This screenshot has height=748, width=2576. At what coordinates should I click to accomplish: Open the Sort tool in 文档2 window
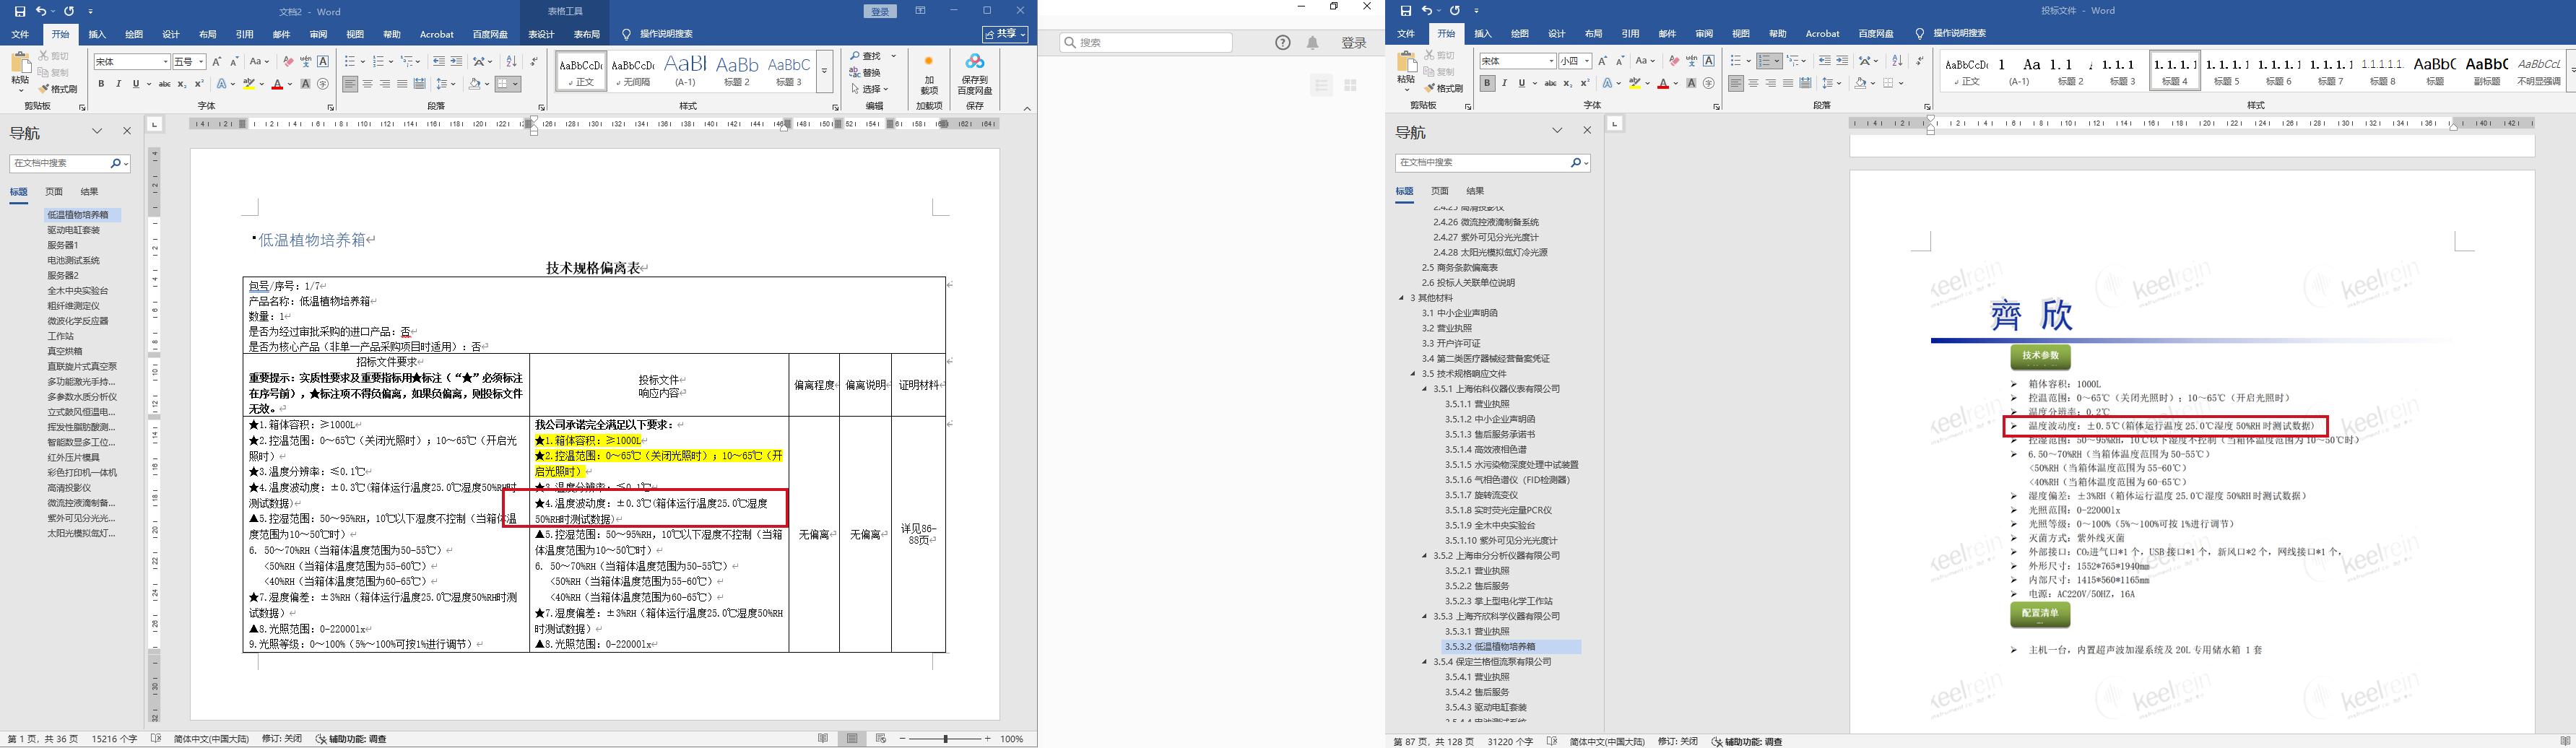[x=512, y=62]
